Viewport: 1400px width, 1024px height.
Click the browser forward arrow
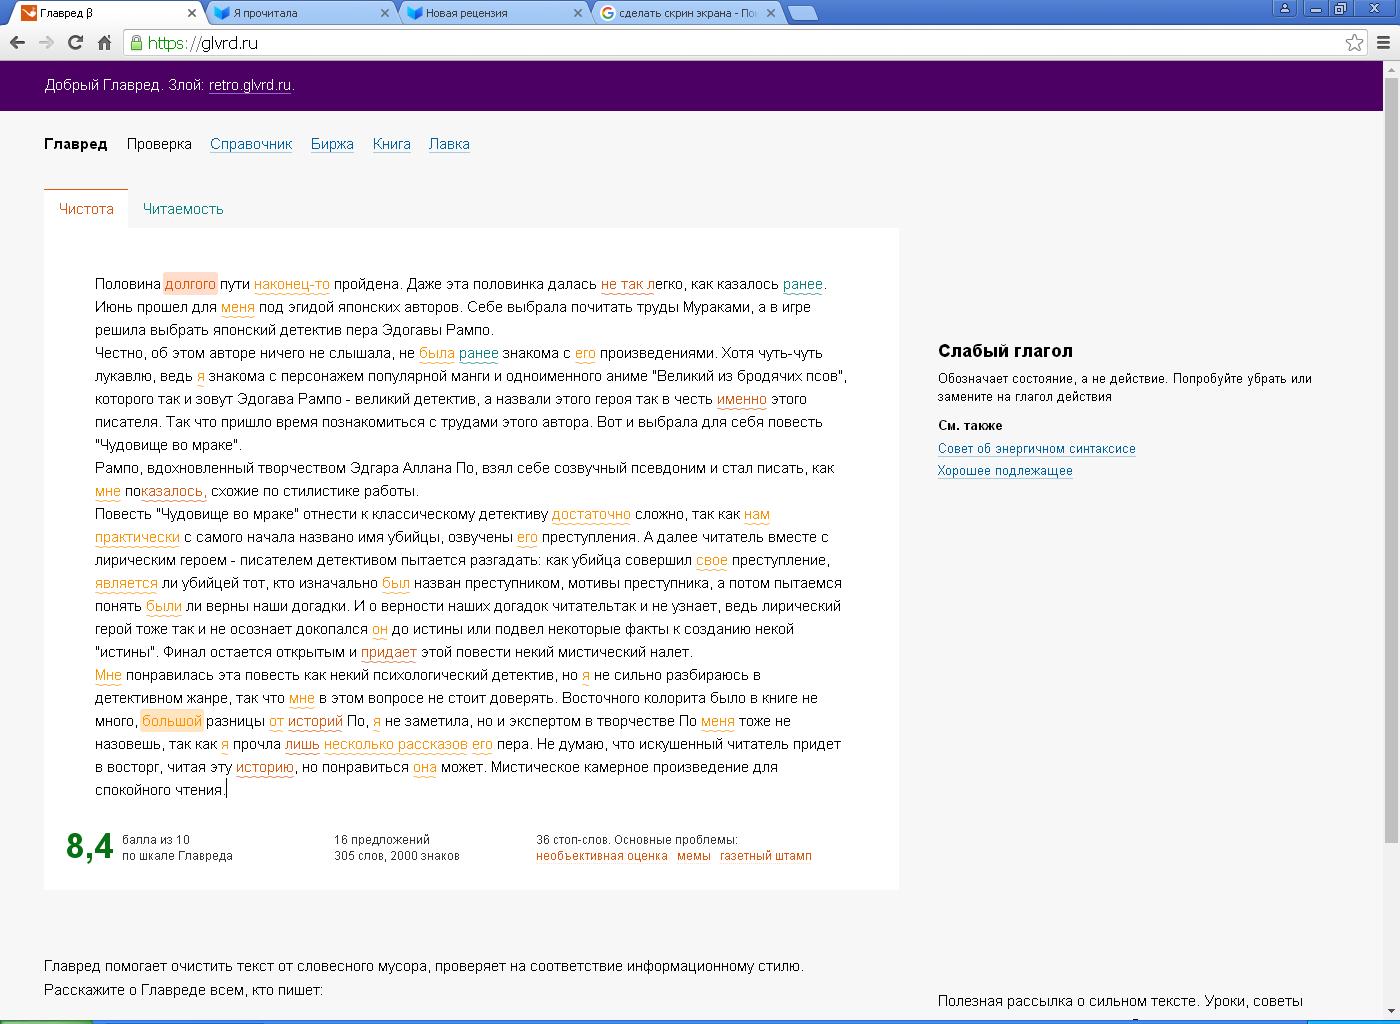coord(46,43)
